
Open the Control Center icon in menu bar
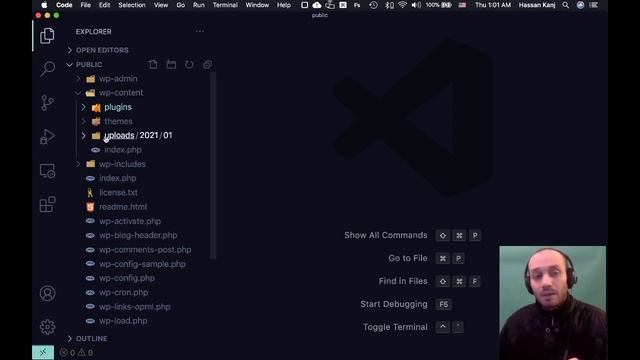click(593, 5)
